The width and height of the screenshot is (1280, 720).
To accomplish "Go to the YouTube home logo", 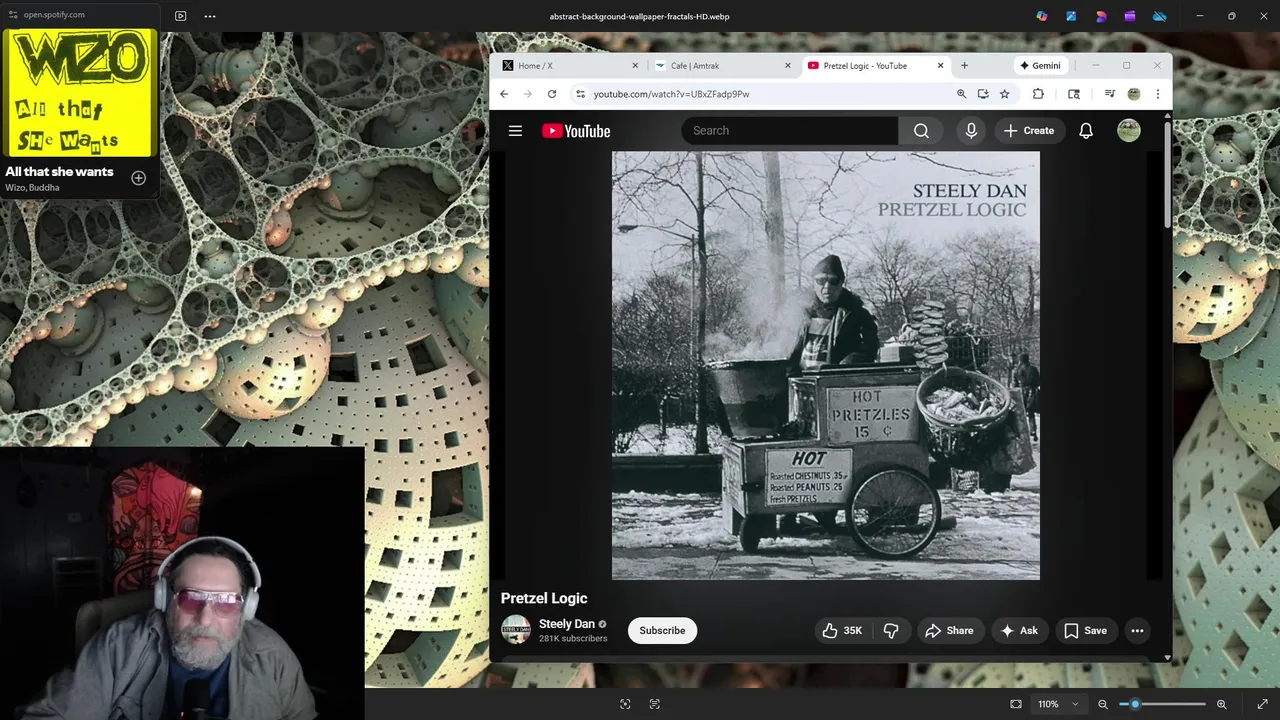I will (576, 131).
